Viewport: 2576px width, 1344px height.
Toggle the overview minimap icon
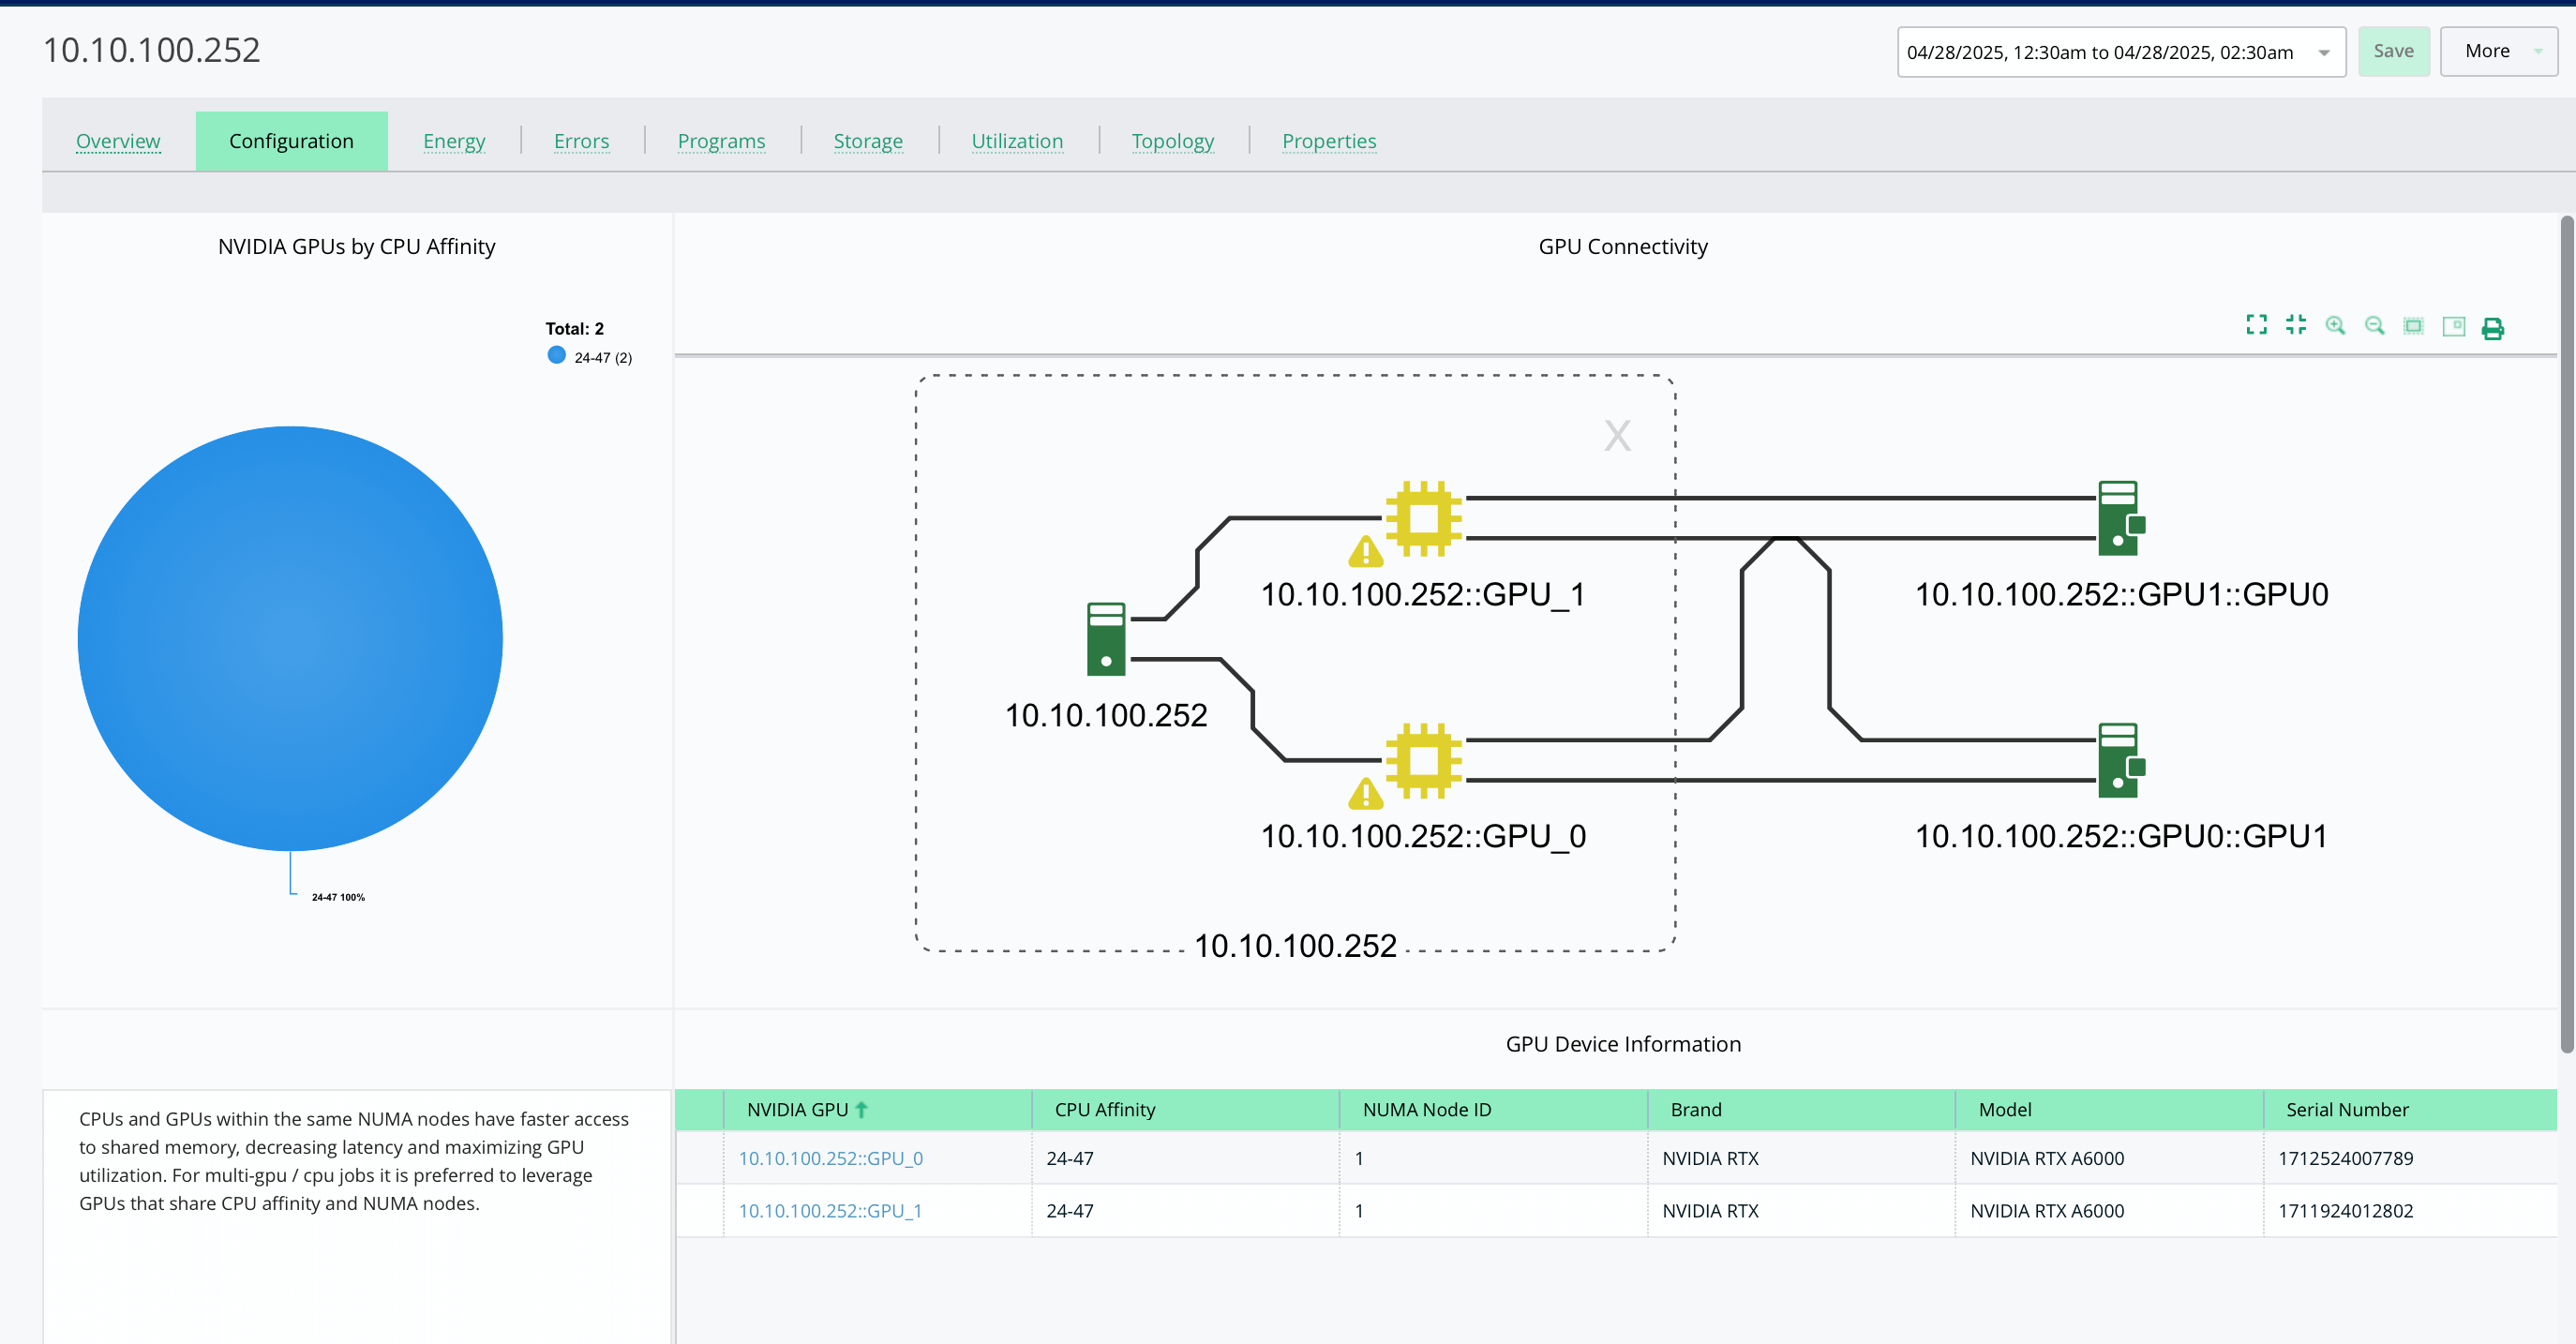coord(2453,326)
